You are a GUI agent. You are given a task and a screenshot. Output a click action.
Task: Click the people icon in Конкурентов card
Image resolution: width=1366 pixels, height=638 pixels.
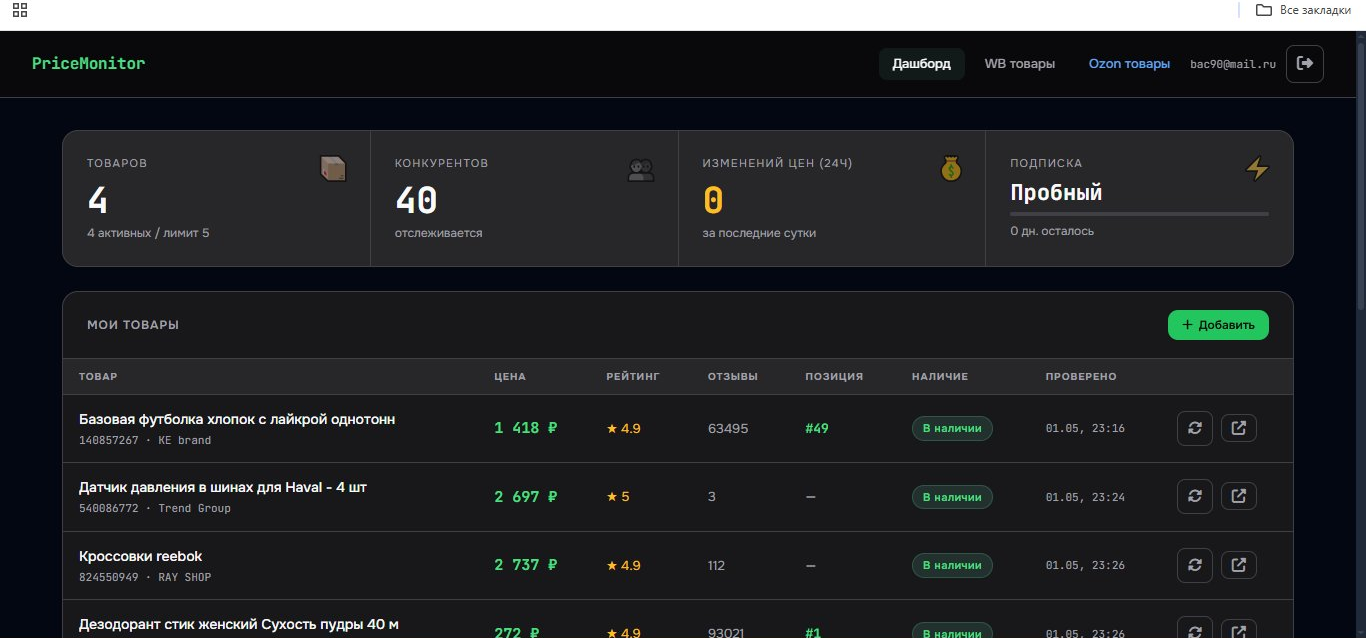coord(641,170)
